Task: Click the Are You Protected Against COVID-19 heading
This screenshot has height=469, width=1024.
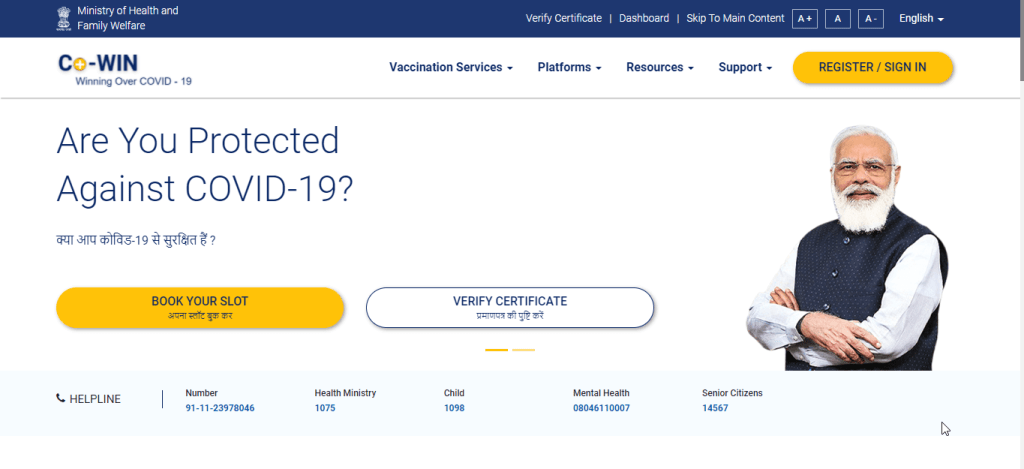Action: tap(204, 165)
